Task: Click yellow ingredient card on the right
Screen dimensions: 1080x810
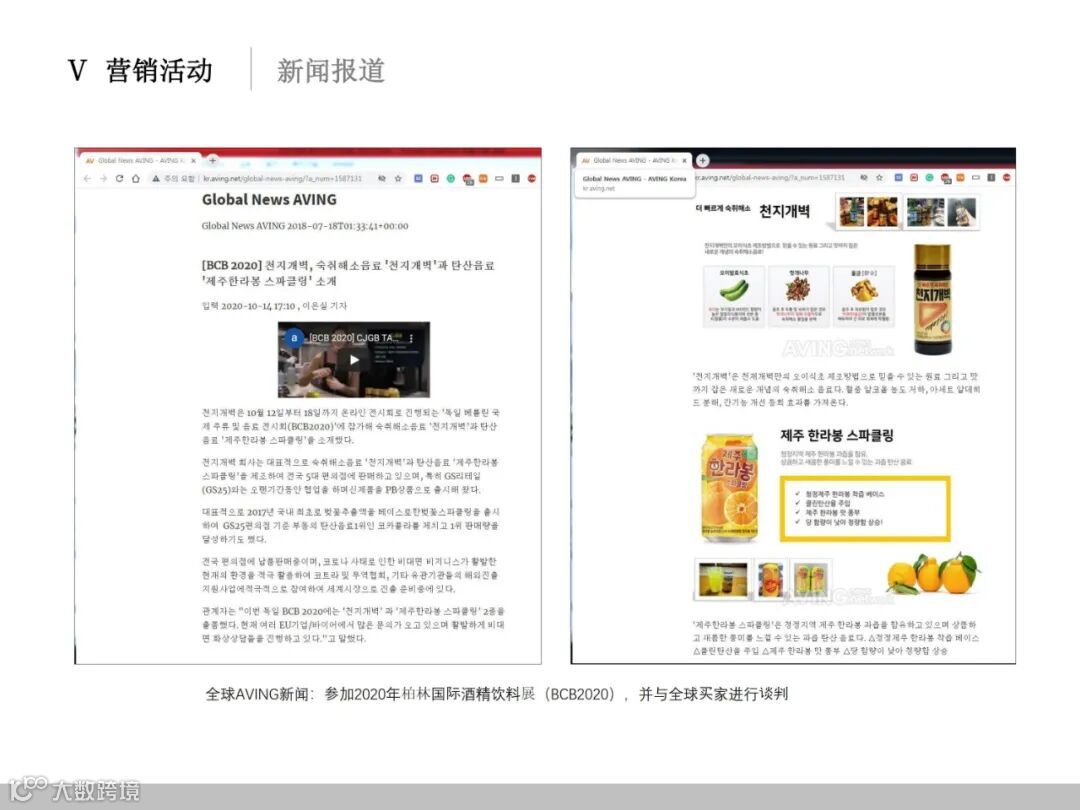Action: (x=864, y=296)
